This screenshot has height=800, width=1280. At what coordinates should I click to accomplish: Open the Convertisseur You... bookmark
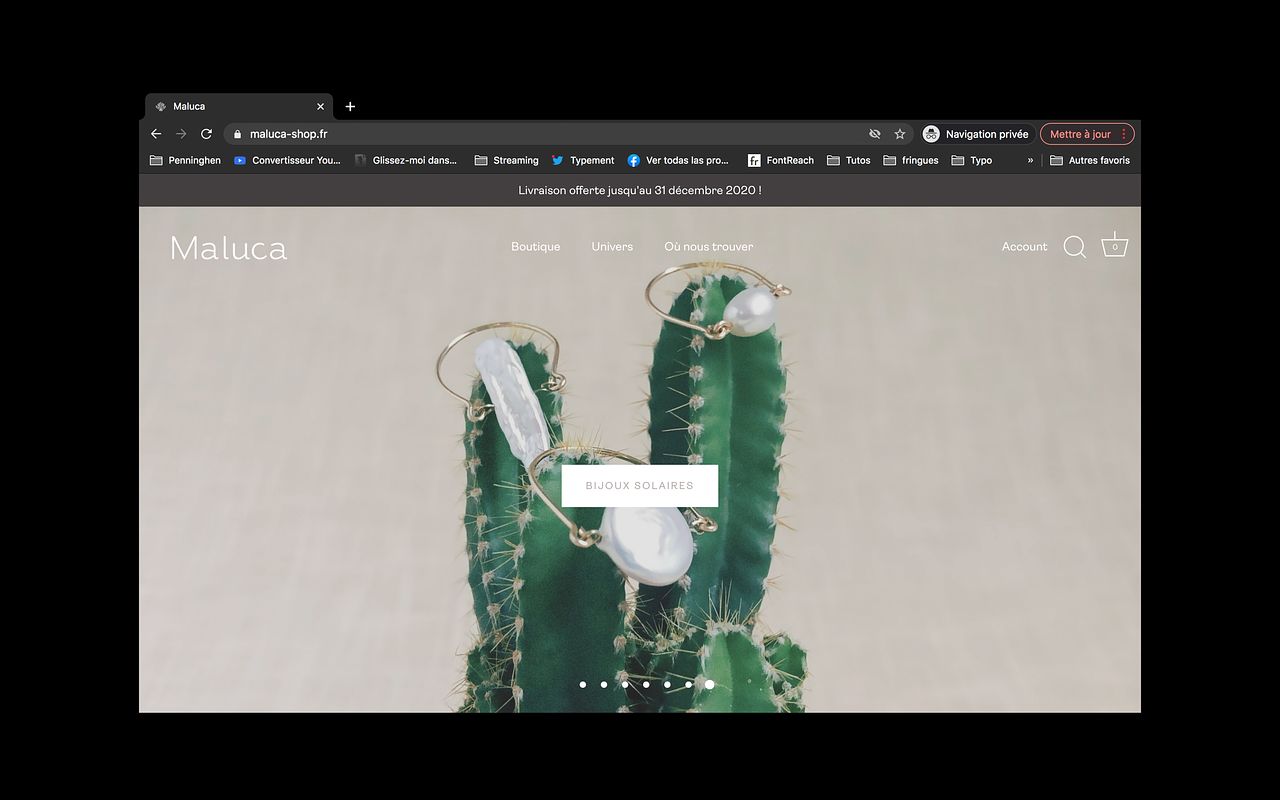pos(287,160)
